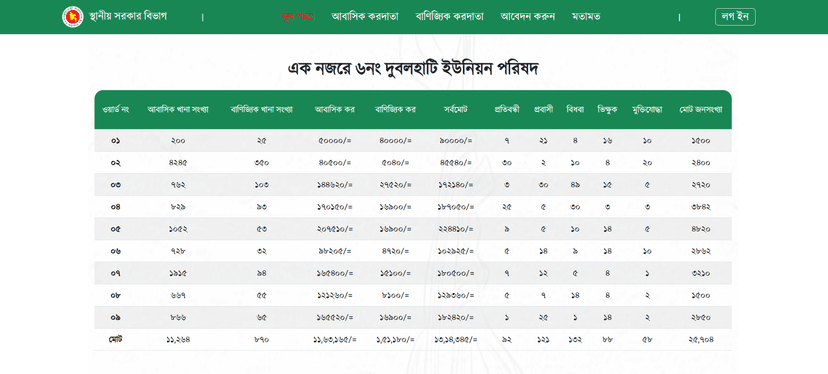Select ward number ০৫ row label
This screenshot has width=828, height=374.
(x=116, y=229)
